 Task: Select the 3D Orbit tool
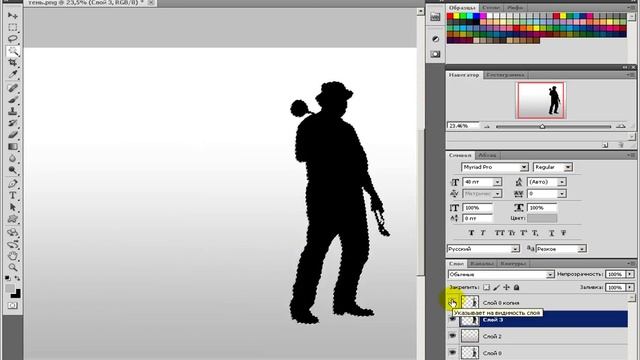tap(13, 244)
